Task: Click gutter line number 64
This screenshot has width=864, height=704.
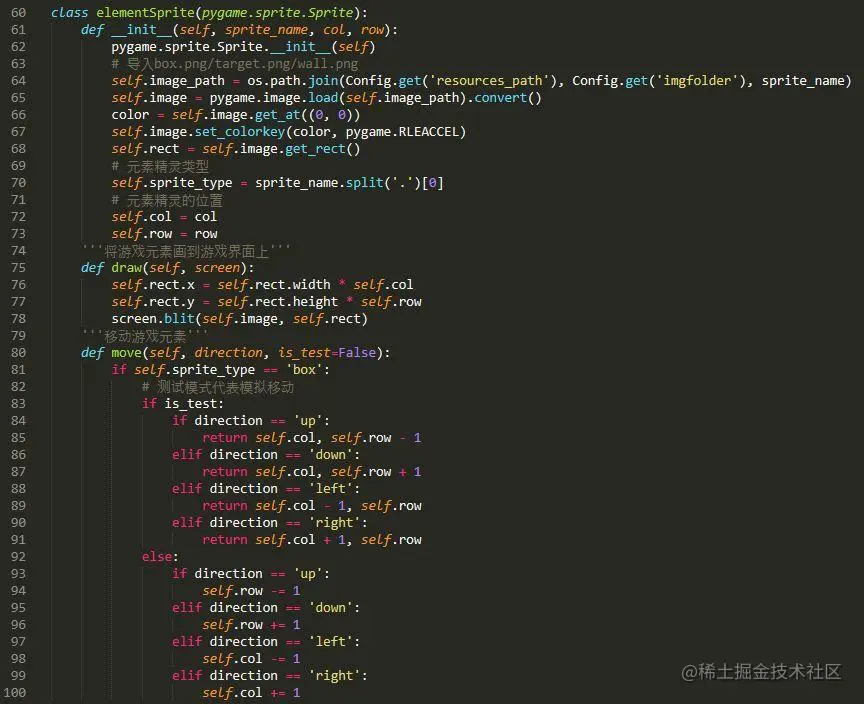Action: pyautogui.click(x=18, y=81)
